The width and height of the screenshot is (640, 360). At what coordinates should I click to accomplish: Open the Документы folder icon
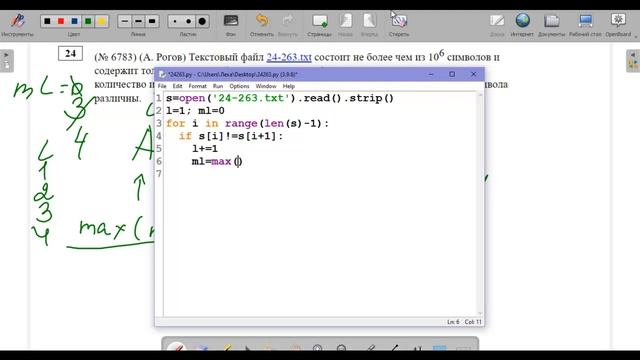pyautogui.click(x=551, y=20)
